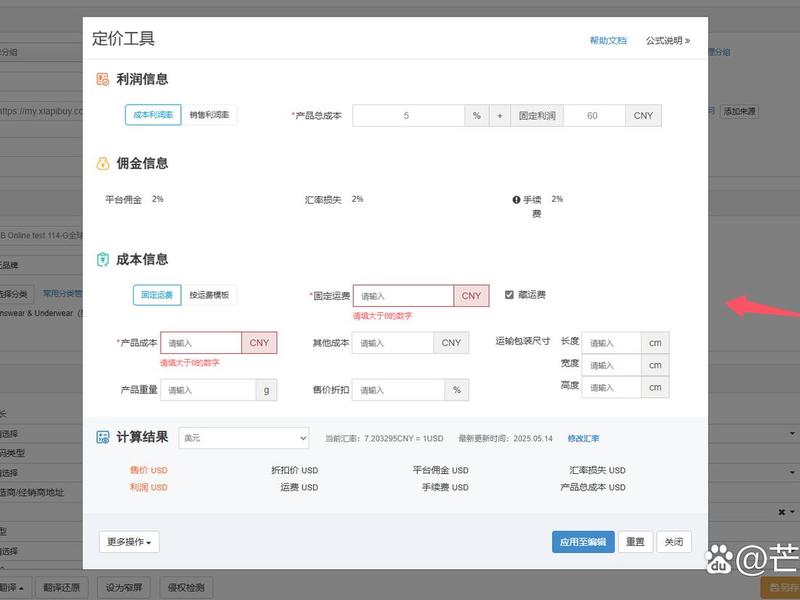Select the 成本利润率 tab
Image resolution: width=800 pixels, height=600 pixels.
click(x=153, y=115)
